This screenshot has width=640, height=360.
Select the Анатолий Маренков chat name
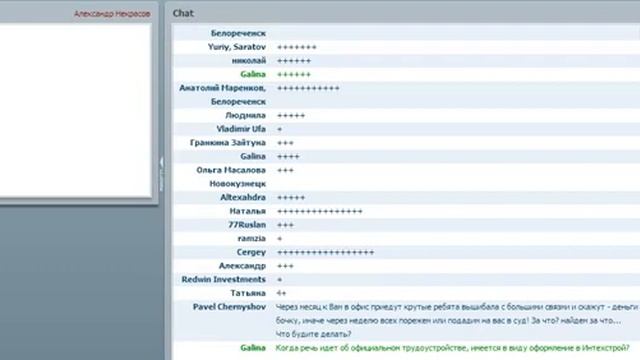coord(222,88)
